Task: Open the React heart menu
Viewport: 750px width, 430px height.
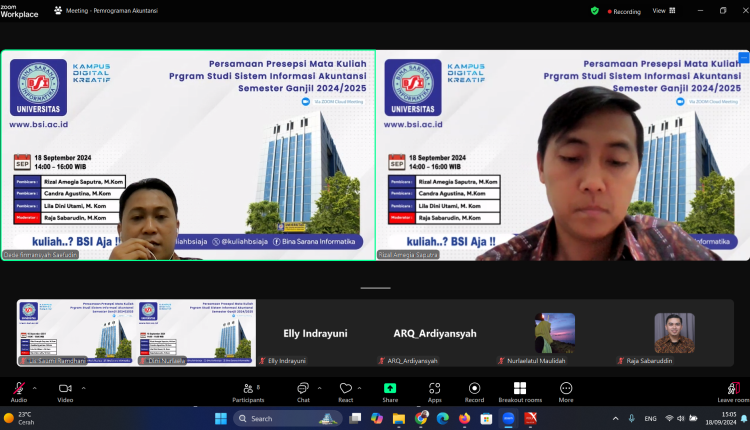Action: pyautogui.click(x=346, y=392)
